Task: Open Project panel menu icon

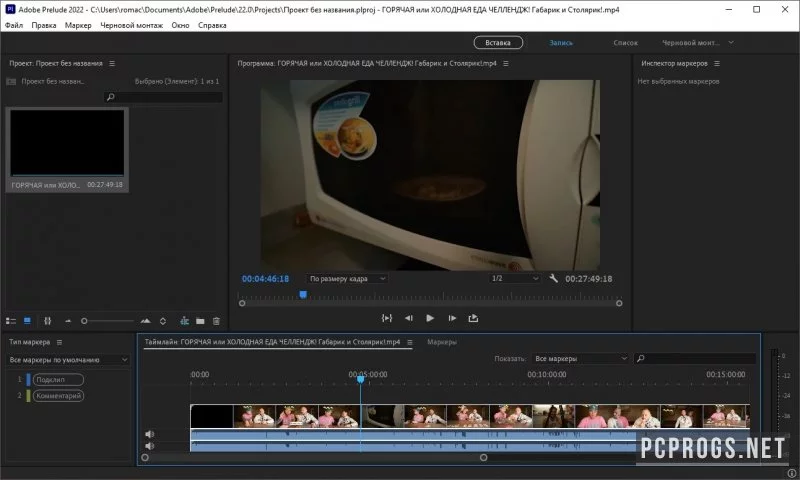Action: 112,63
